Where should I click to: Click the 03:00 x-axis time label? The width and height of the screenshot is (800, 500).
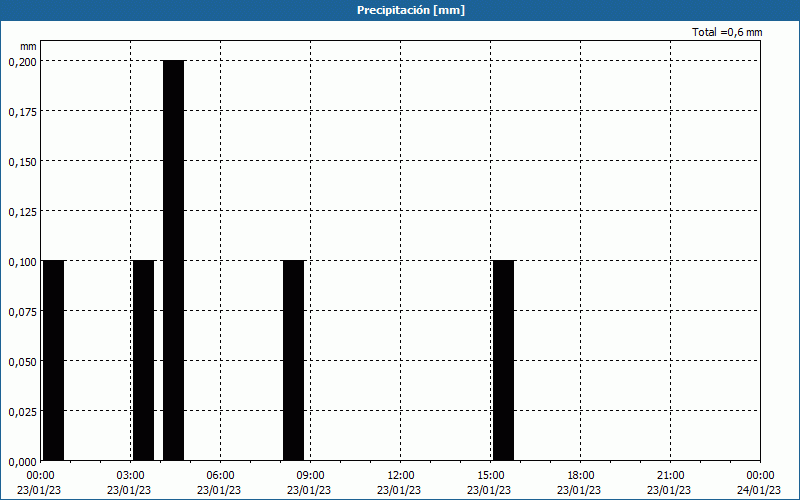(131, 476)
